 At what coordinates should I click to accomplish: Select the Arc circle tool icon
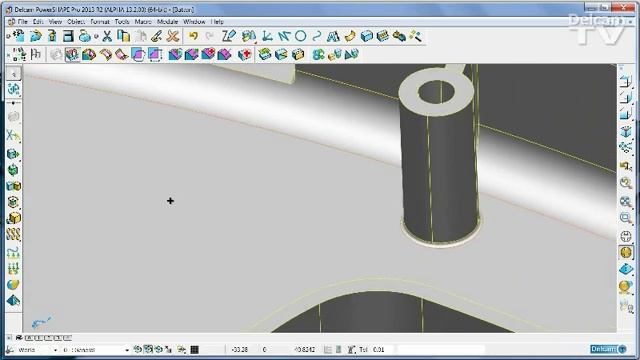pos(300,36)
